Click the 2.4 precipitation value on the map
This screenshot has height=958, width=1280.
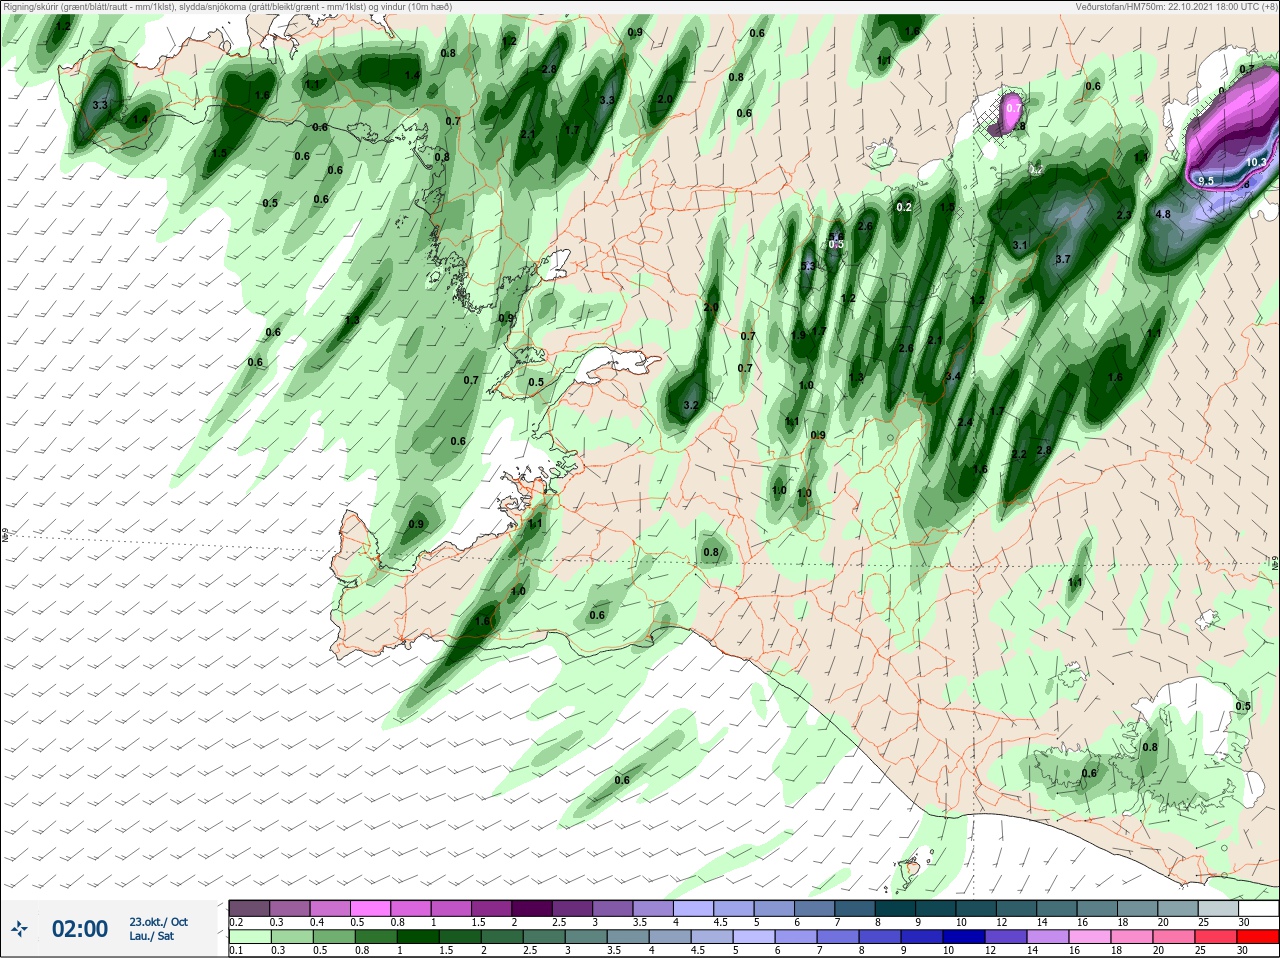965,423
